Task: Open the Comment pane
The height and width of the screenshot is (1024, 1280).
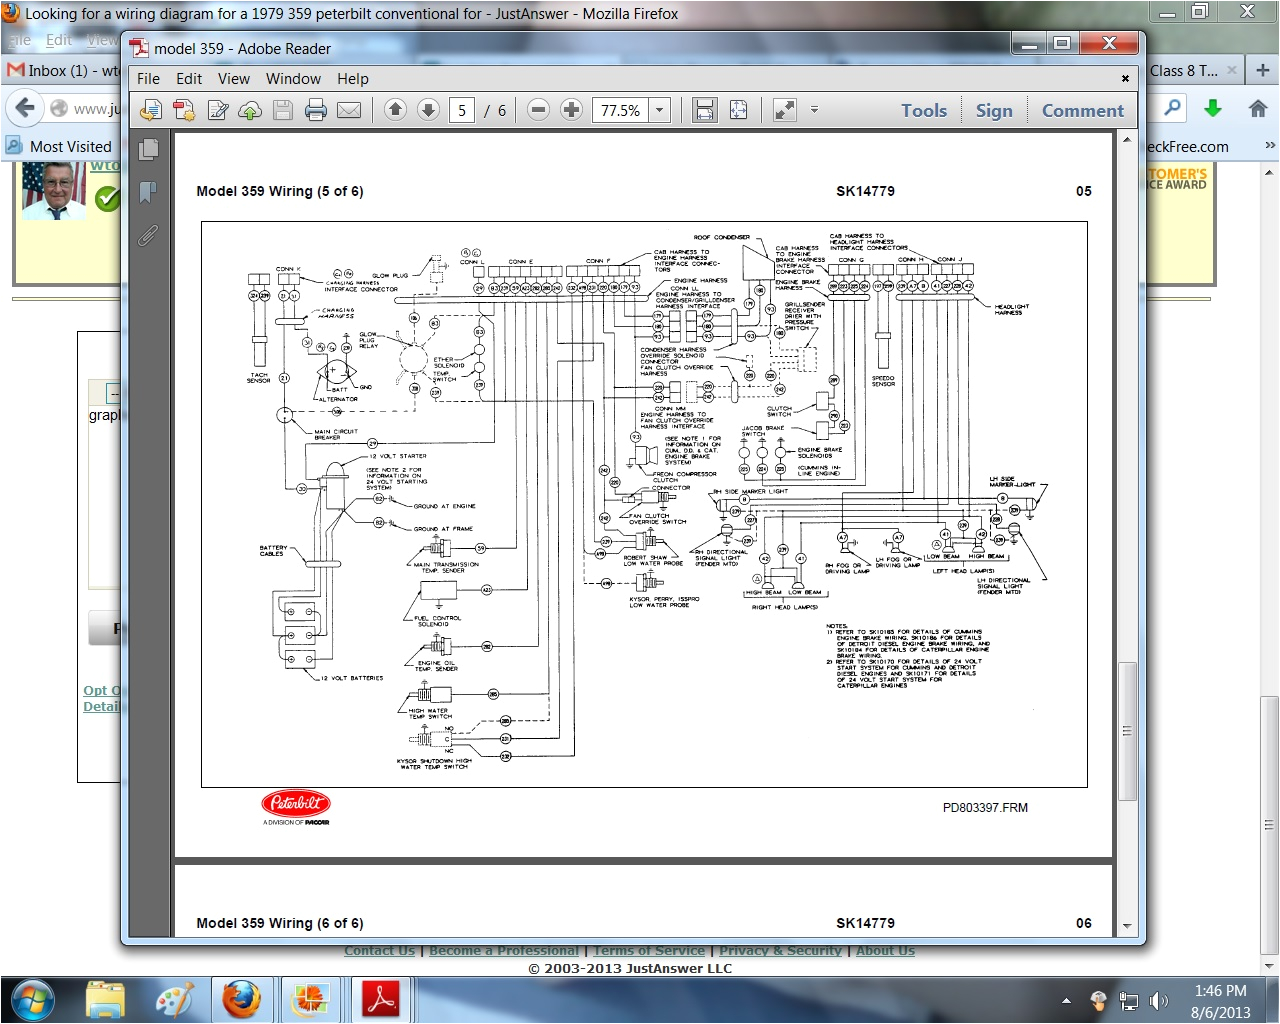Action: tap(1083, 110)
